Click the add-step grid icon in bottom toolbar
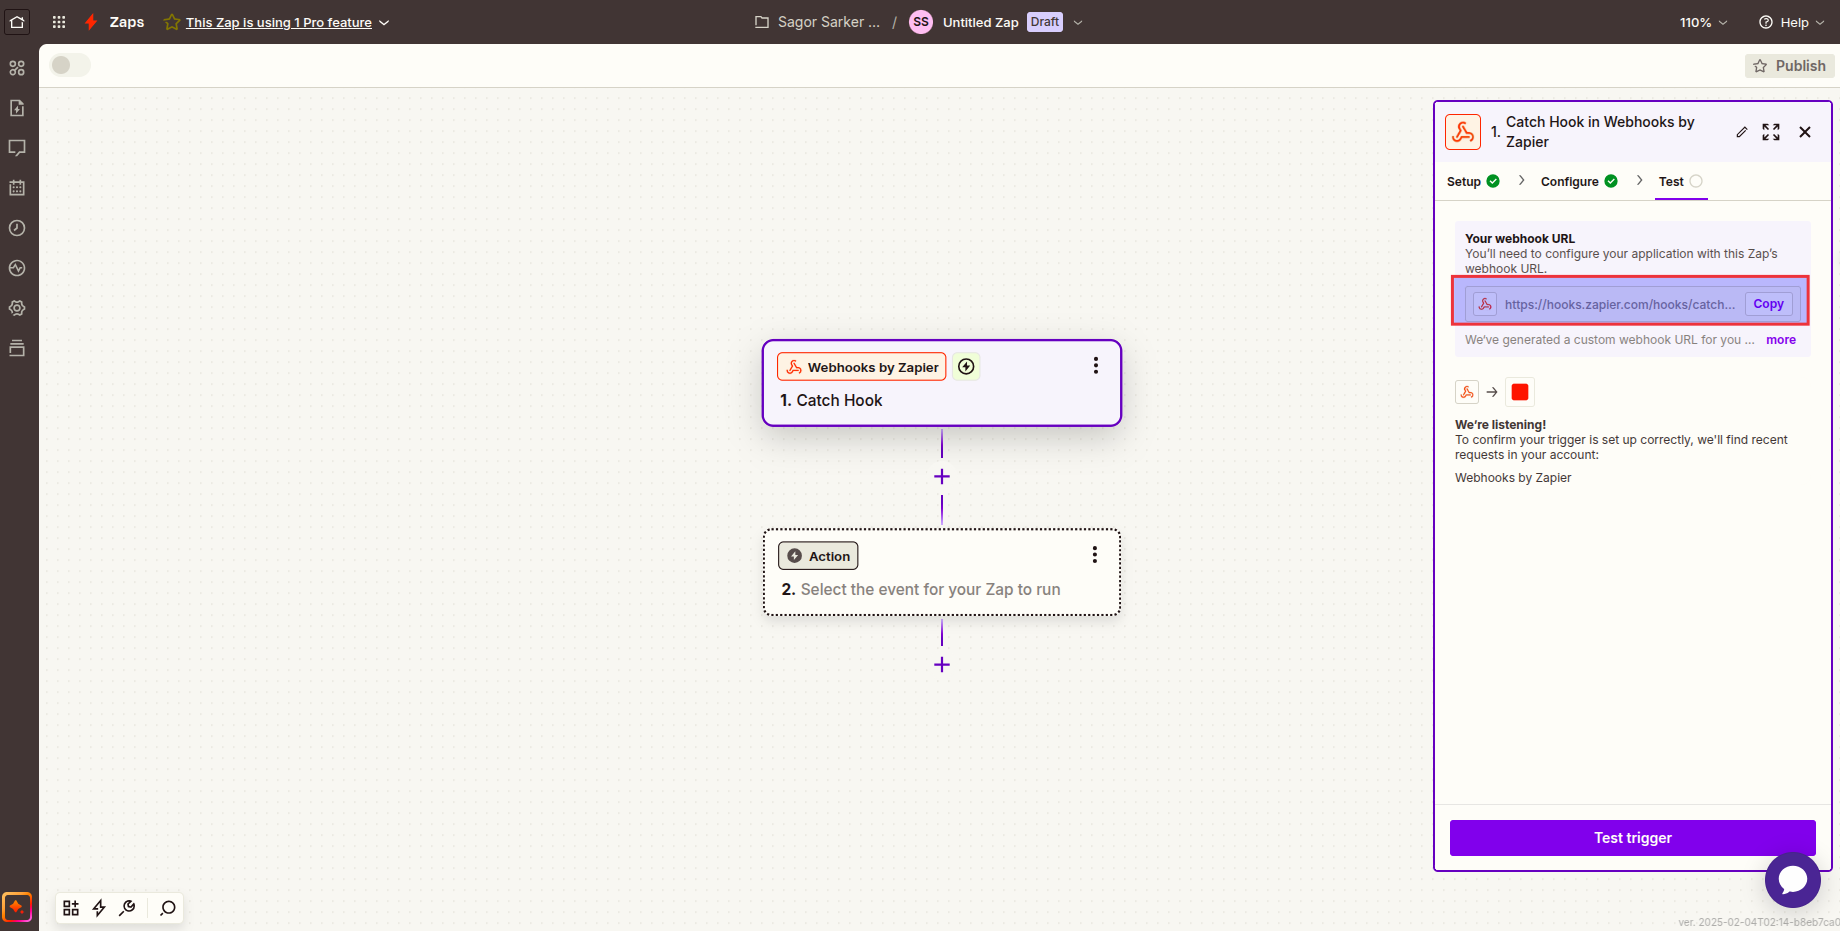 [x=71, y=908]
